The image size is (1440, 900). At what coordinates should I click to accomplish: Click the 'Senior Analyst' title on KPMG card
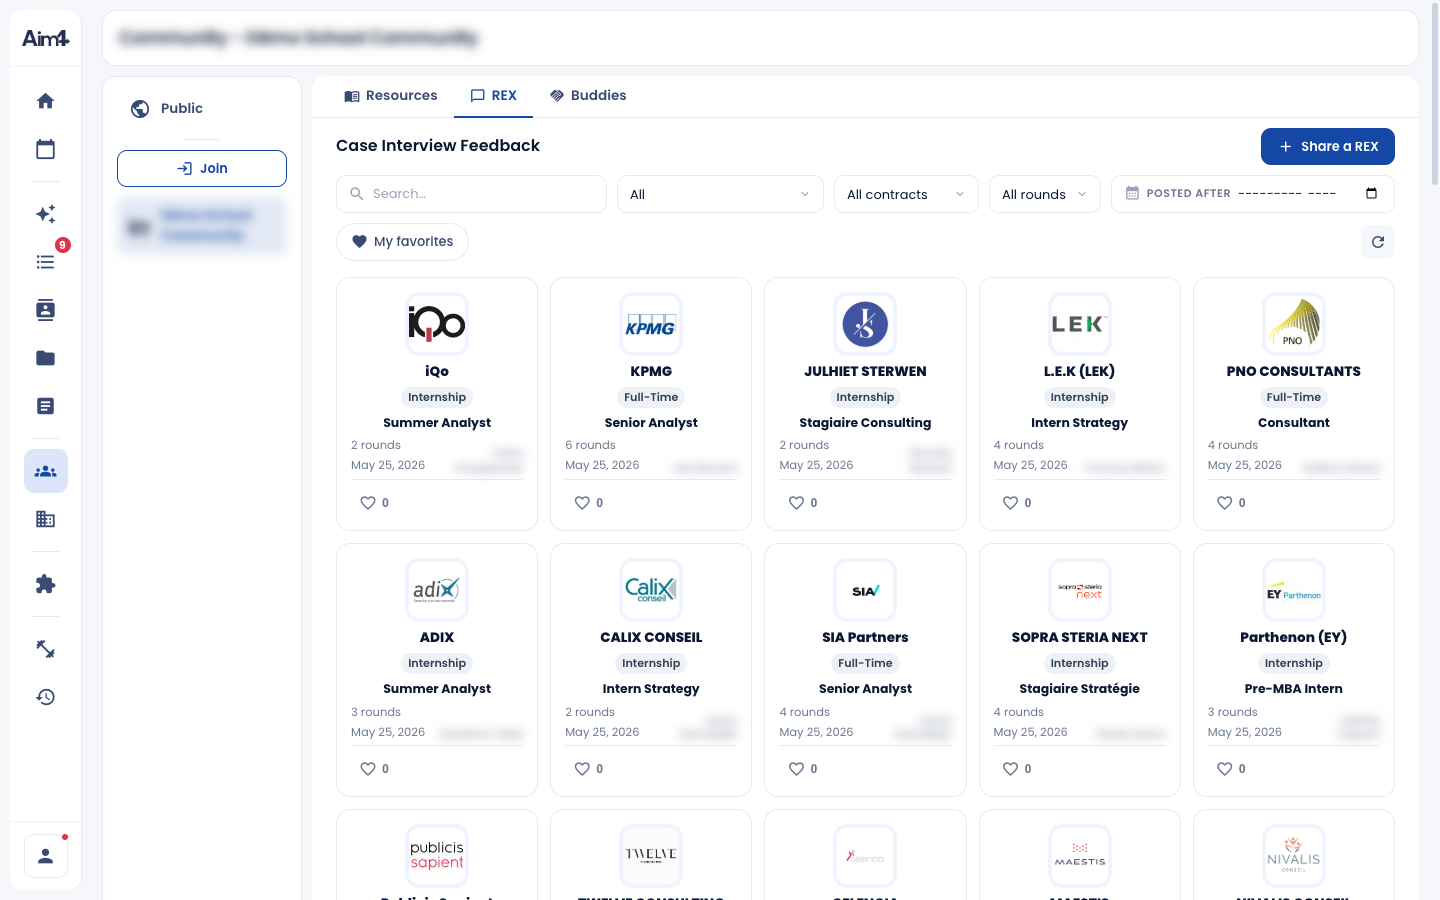pos(651,423)
